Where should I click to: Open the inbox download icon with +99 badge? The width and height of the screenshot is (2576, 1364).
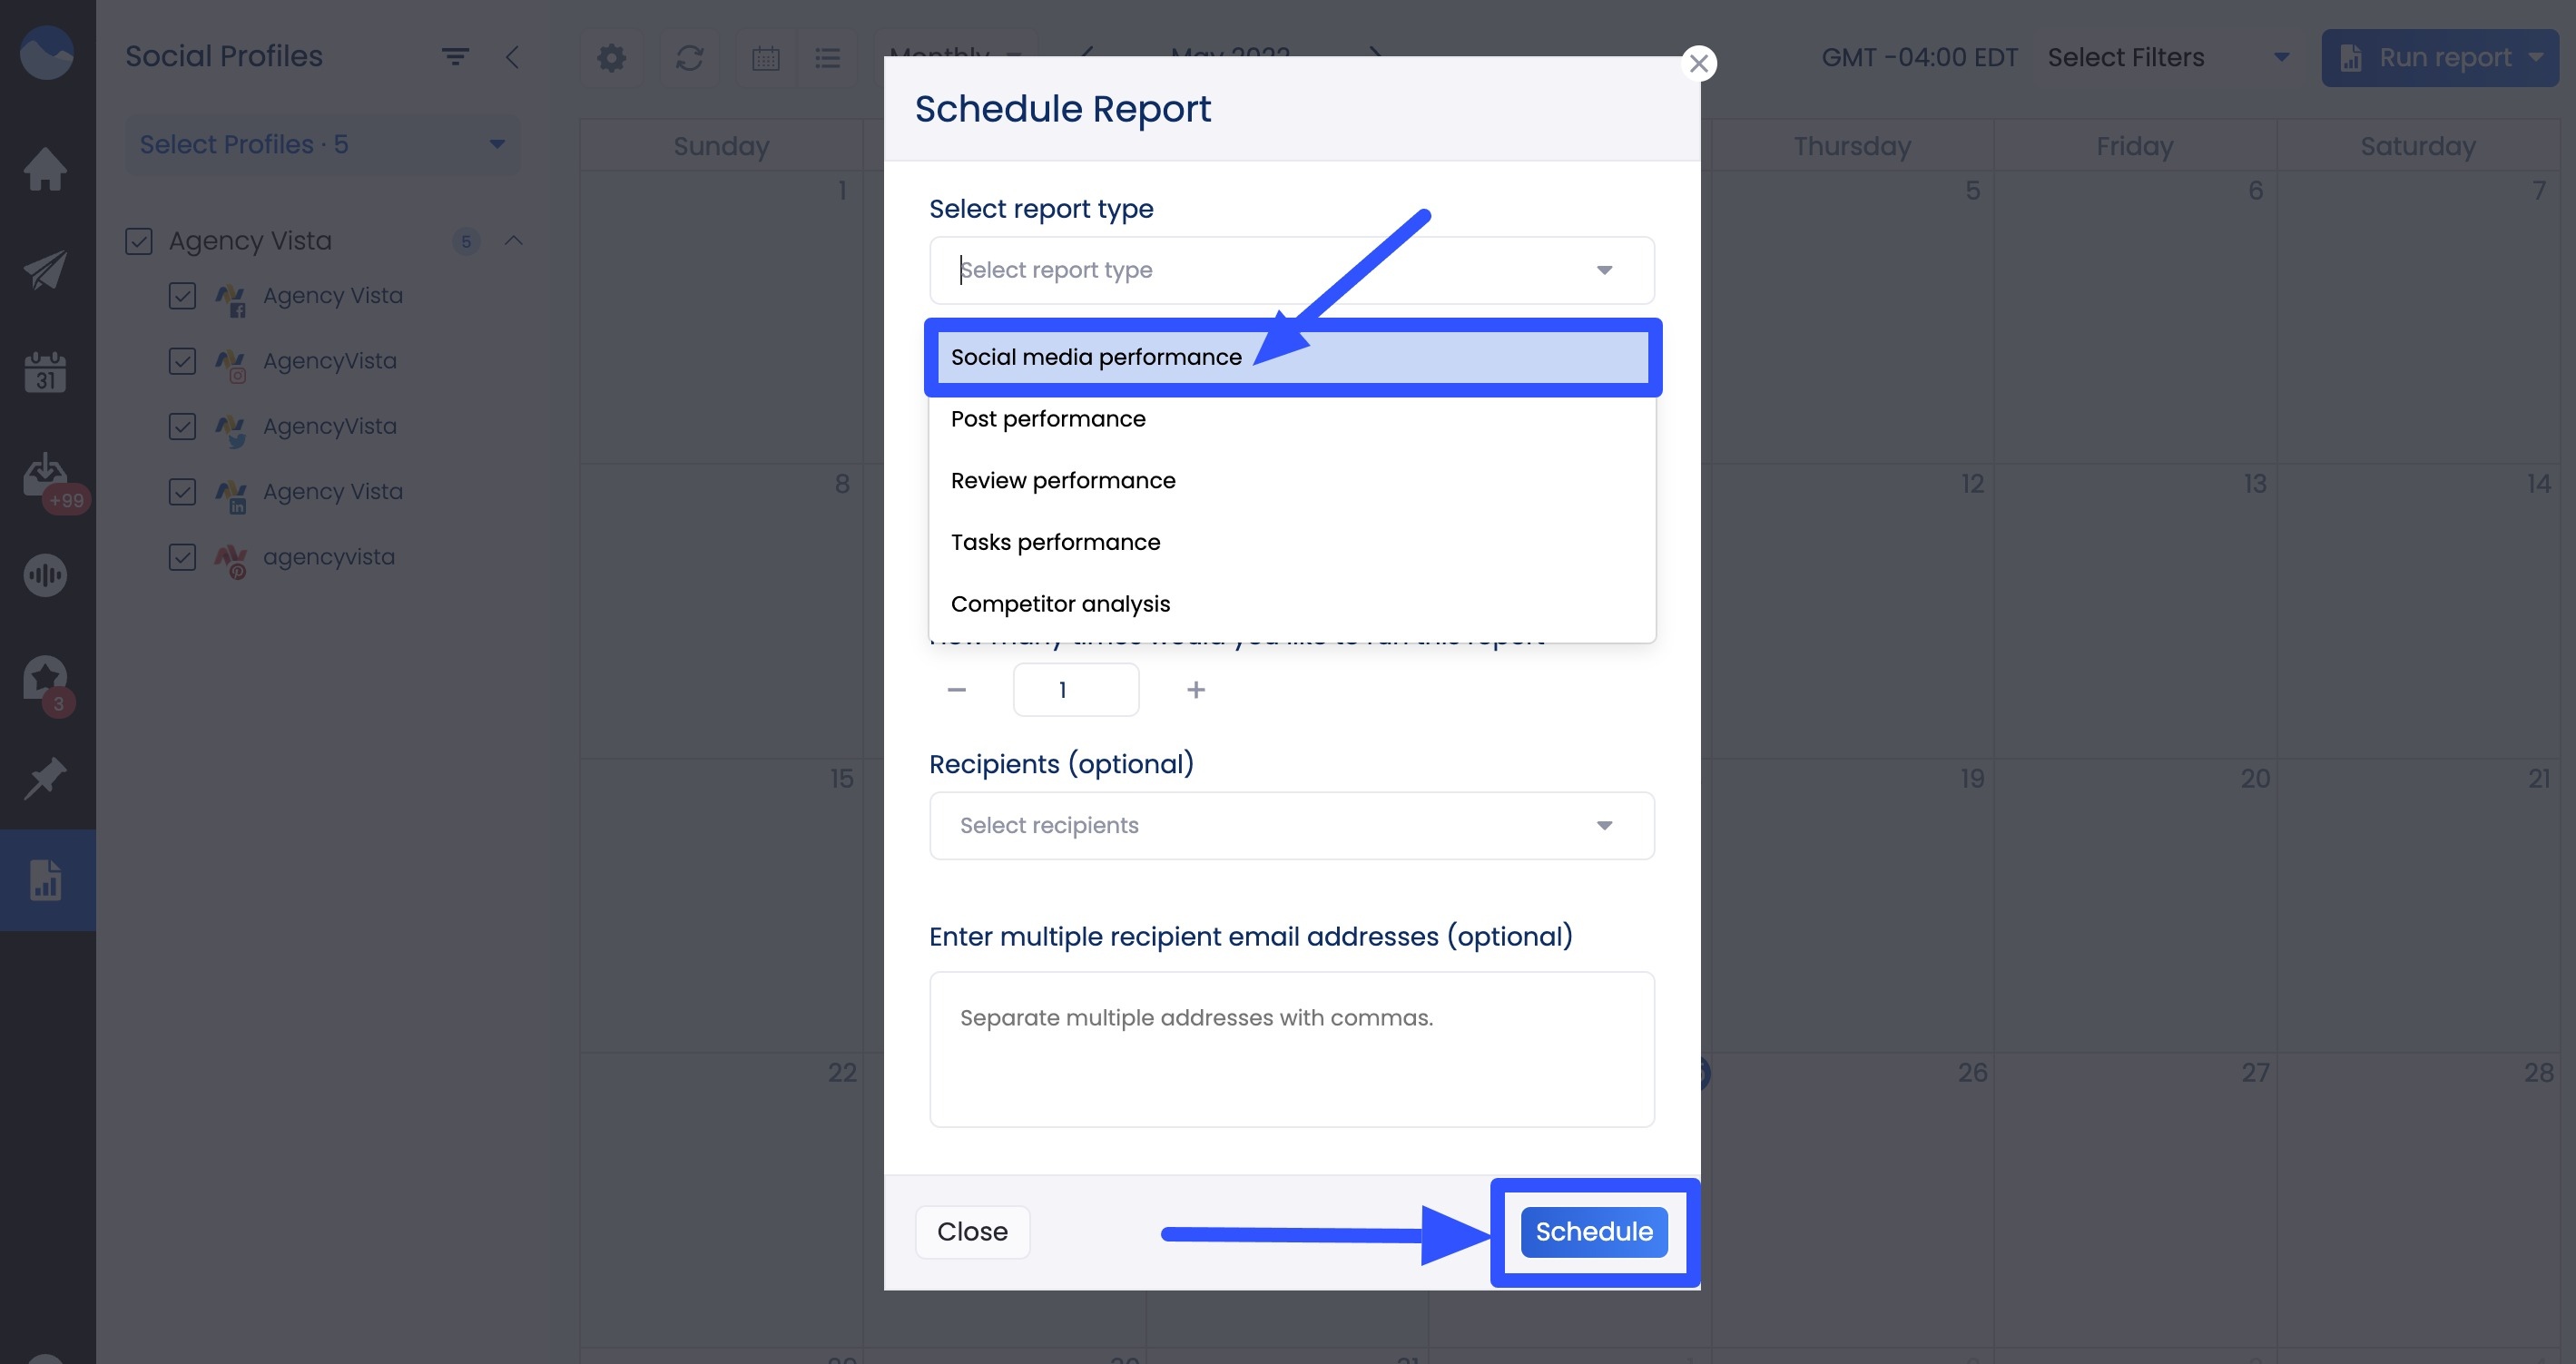46,474
